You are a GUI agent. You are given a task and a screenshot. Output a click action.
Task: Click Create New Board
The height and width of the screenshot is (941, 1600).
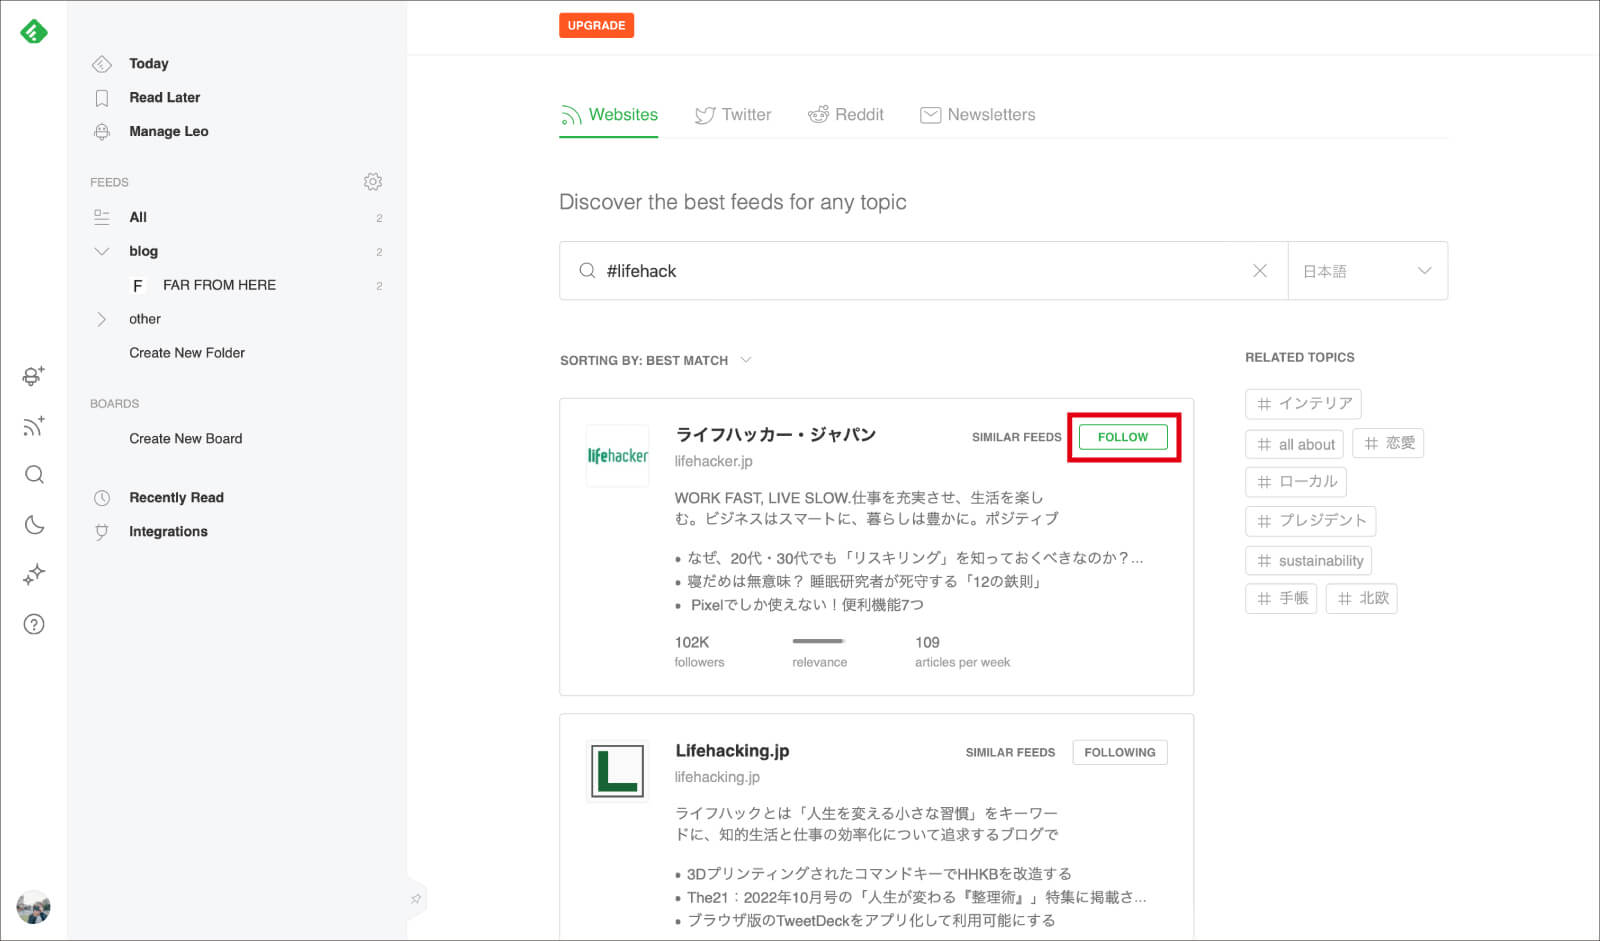pos(185,439)
